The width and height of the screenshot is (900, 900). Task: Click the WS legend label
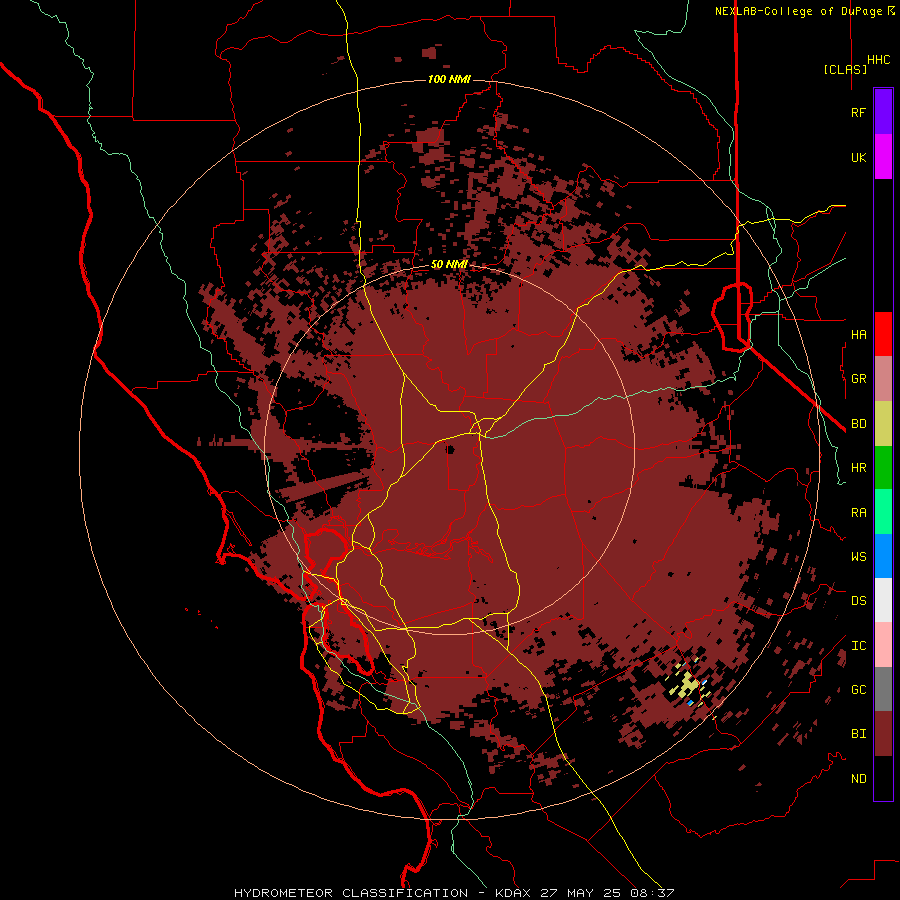[858, 557]
